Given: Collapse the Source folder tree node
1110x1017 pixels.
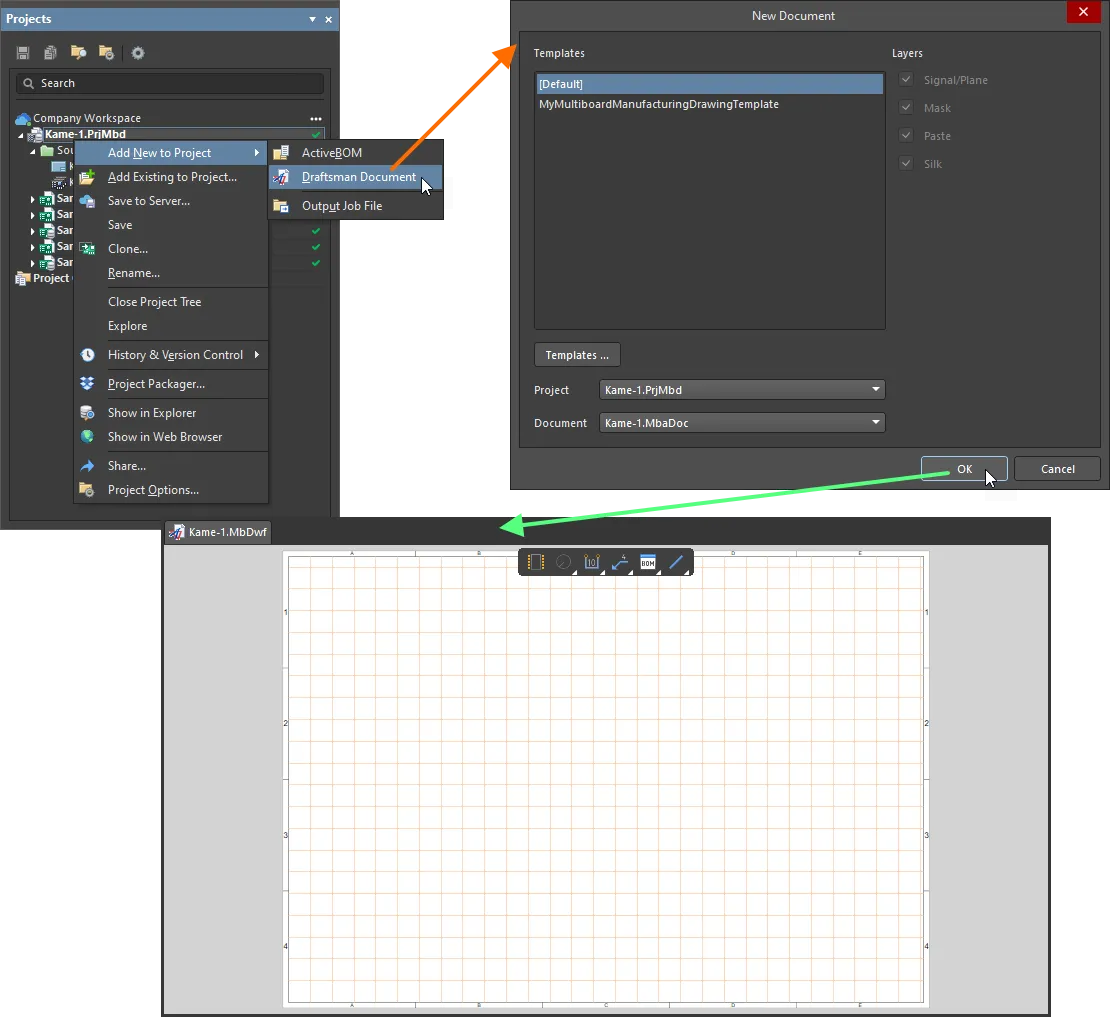Looking at the screenshot, I should pos(33,151).
